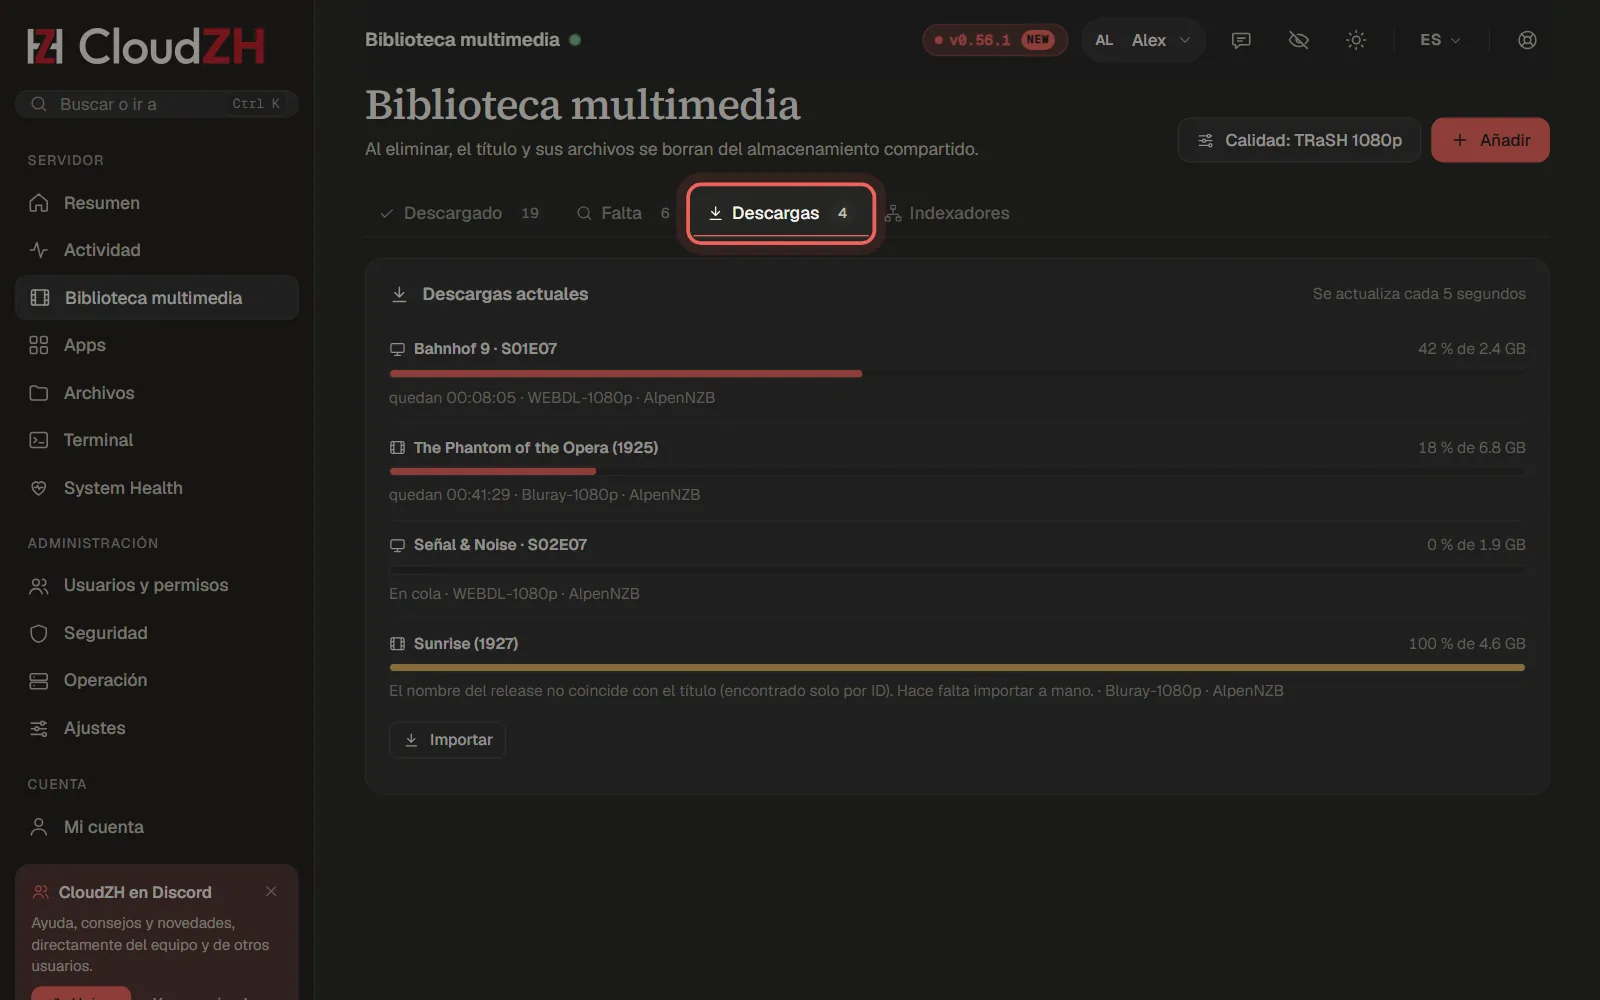Click 'Señal & Noise · S02E07' title

click(x=500, y=545)
